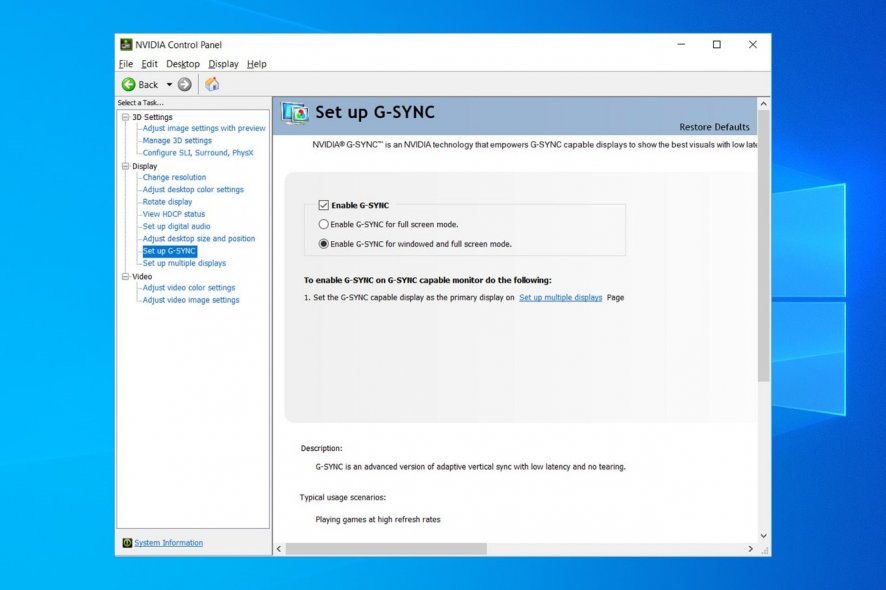Viewport: 886px width, 590px height.
Task: Click the horizontal scrollbar thumb
Action: tap(386, 549)
